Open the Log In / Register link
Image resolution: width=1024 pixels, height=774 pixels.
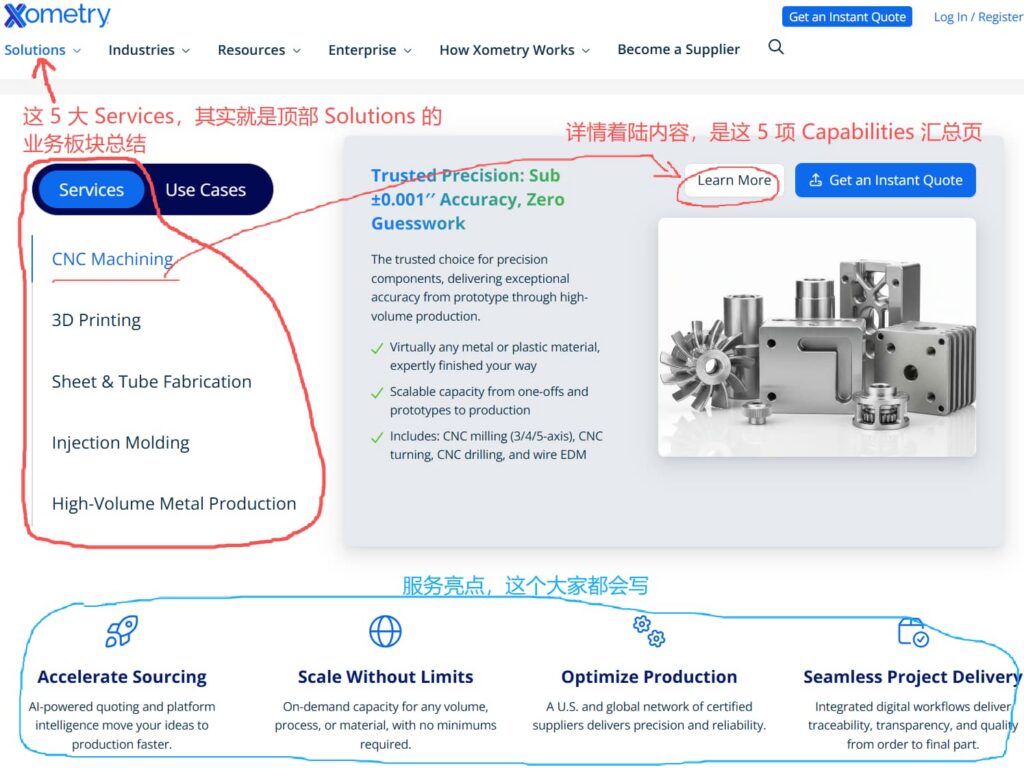pos(978,17)
